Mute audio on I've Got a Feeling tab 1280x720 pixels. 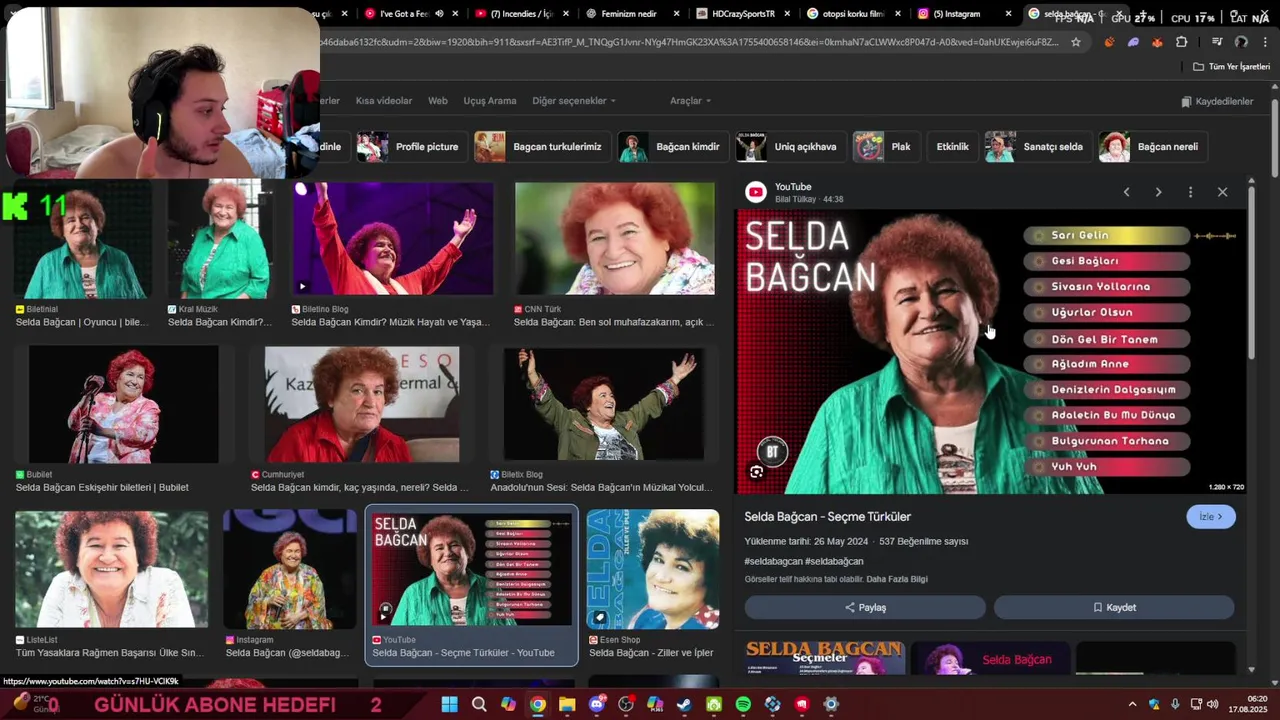[438, 14]
